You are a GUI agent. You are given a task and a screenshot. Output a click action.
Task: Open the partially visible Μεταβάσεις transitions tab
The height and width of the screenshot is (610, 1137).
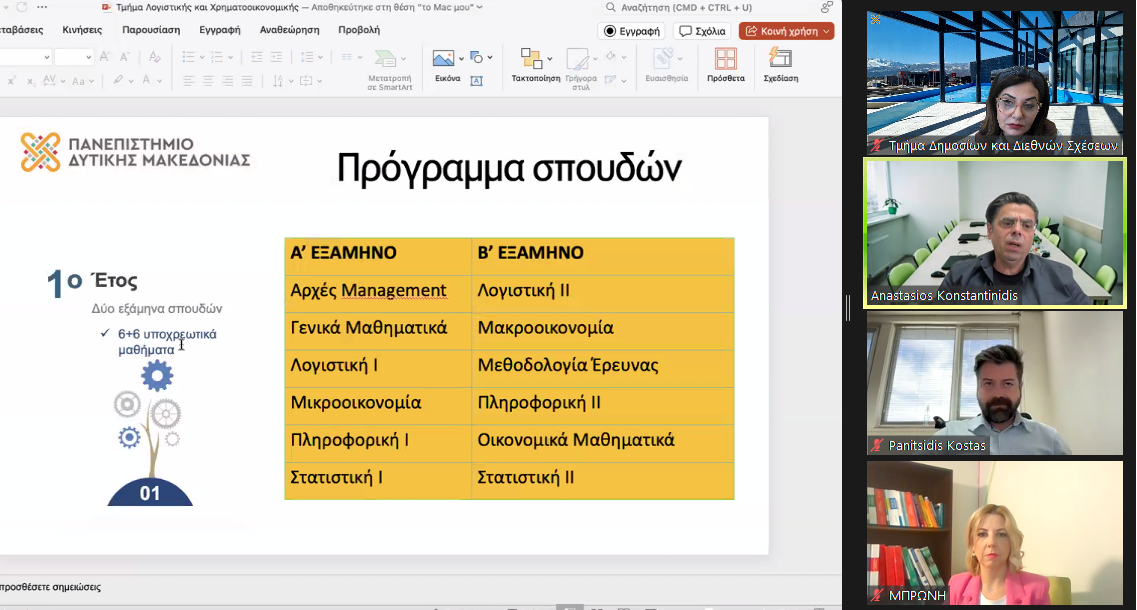click(21, 30)
